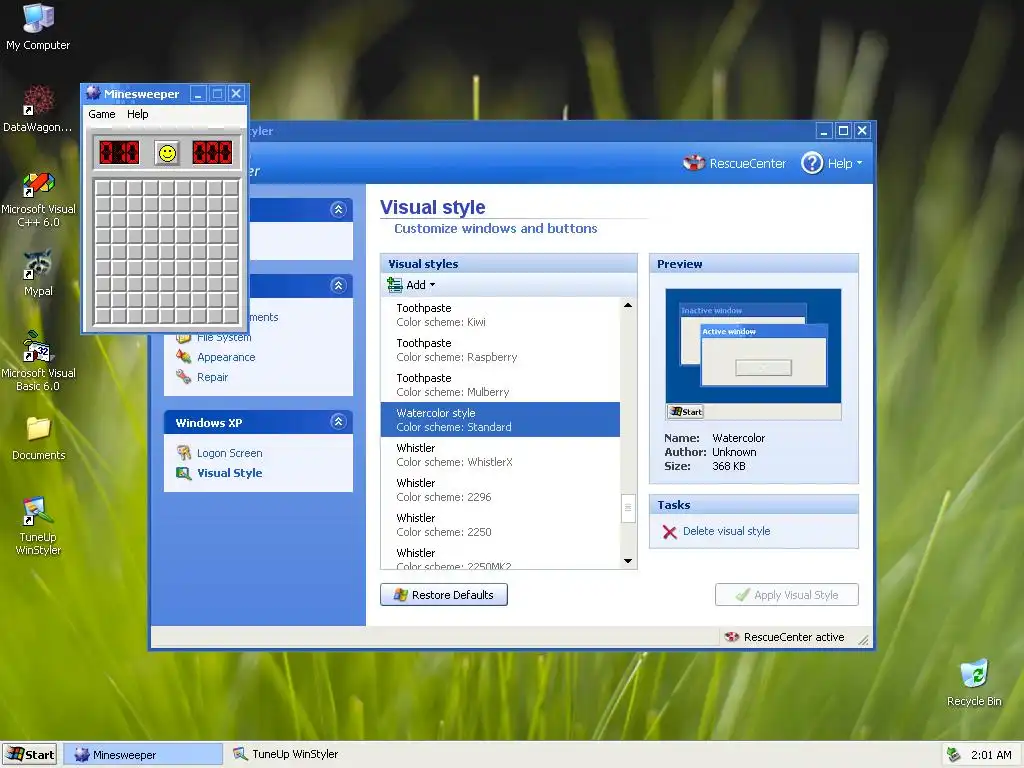The height and width of the screenshot is (768, 1024).
Task: Click the top-left Minesweeper grid cell
Action: point(103,188)
